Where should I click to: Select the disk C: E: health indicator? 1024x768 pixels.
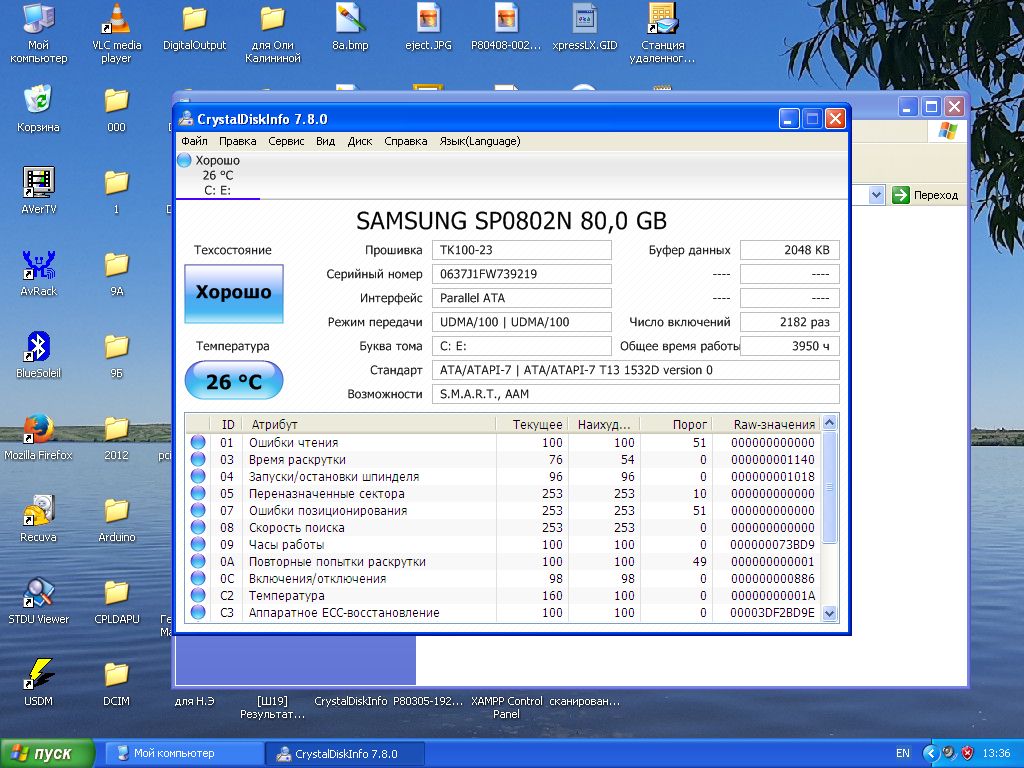pos(217,175)
